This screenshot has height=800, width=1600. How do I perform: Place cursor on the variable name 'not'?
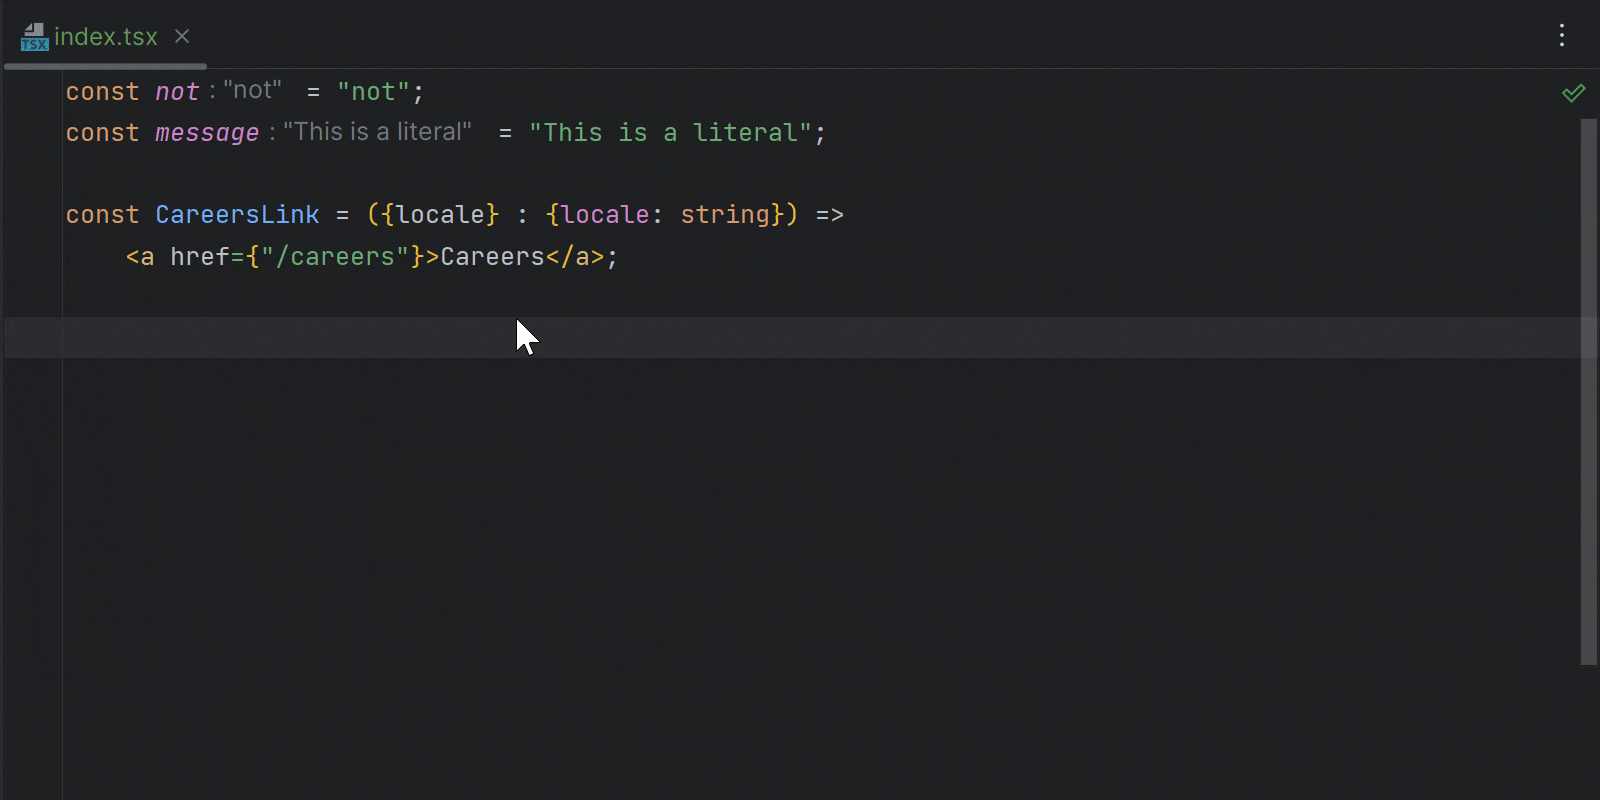177,92
